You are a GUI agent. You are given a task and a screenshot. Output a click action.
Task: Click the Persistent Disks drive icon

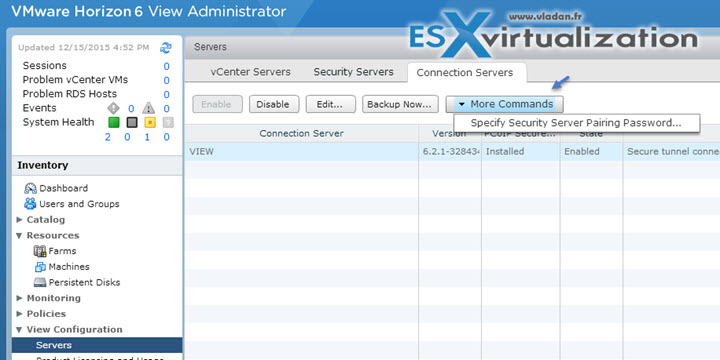(40, 282)
